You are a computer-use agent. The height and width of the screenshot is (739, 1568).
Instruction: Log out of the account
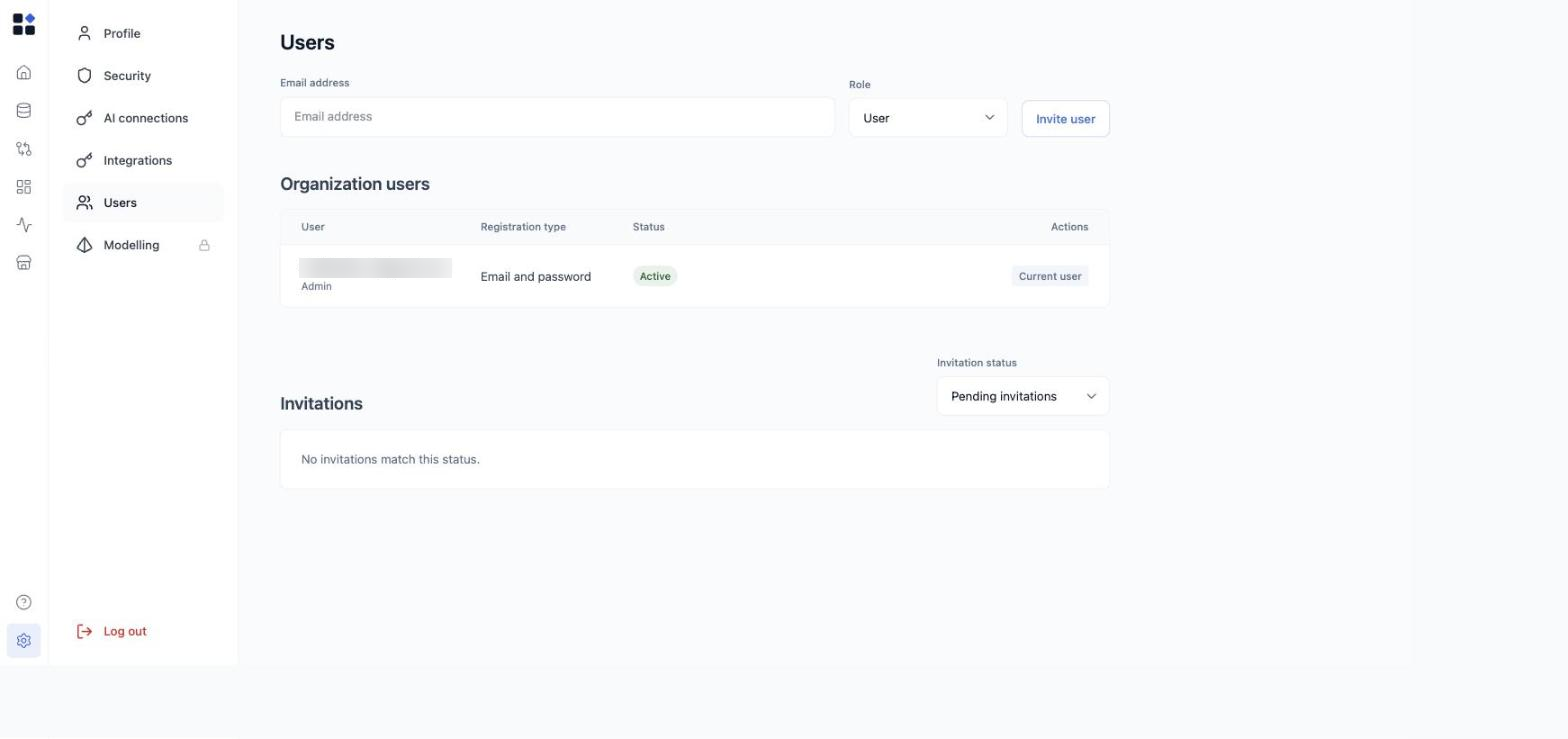coord(112,632)
